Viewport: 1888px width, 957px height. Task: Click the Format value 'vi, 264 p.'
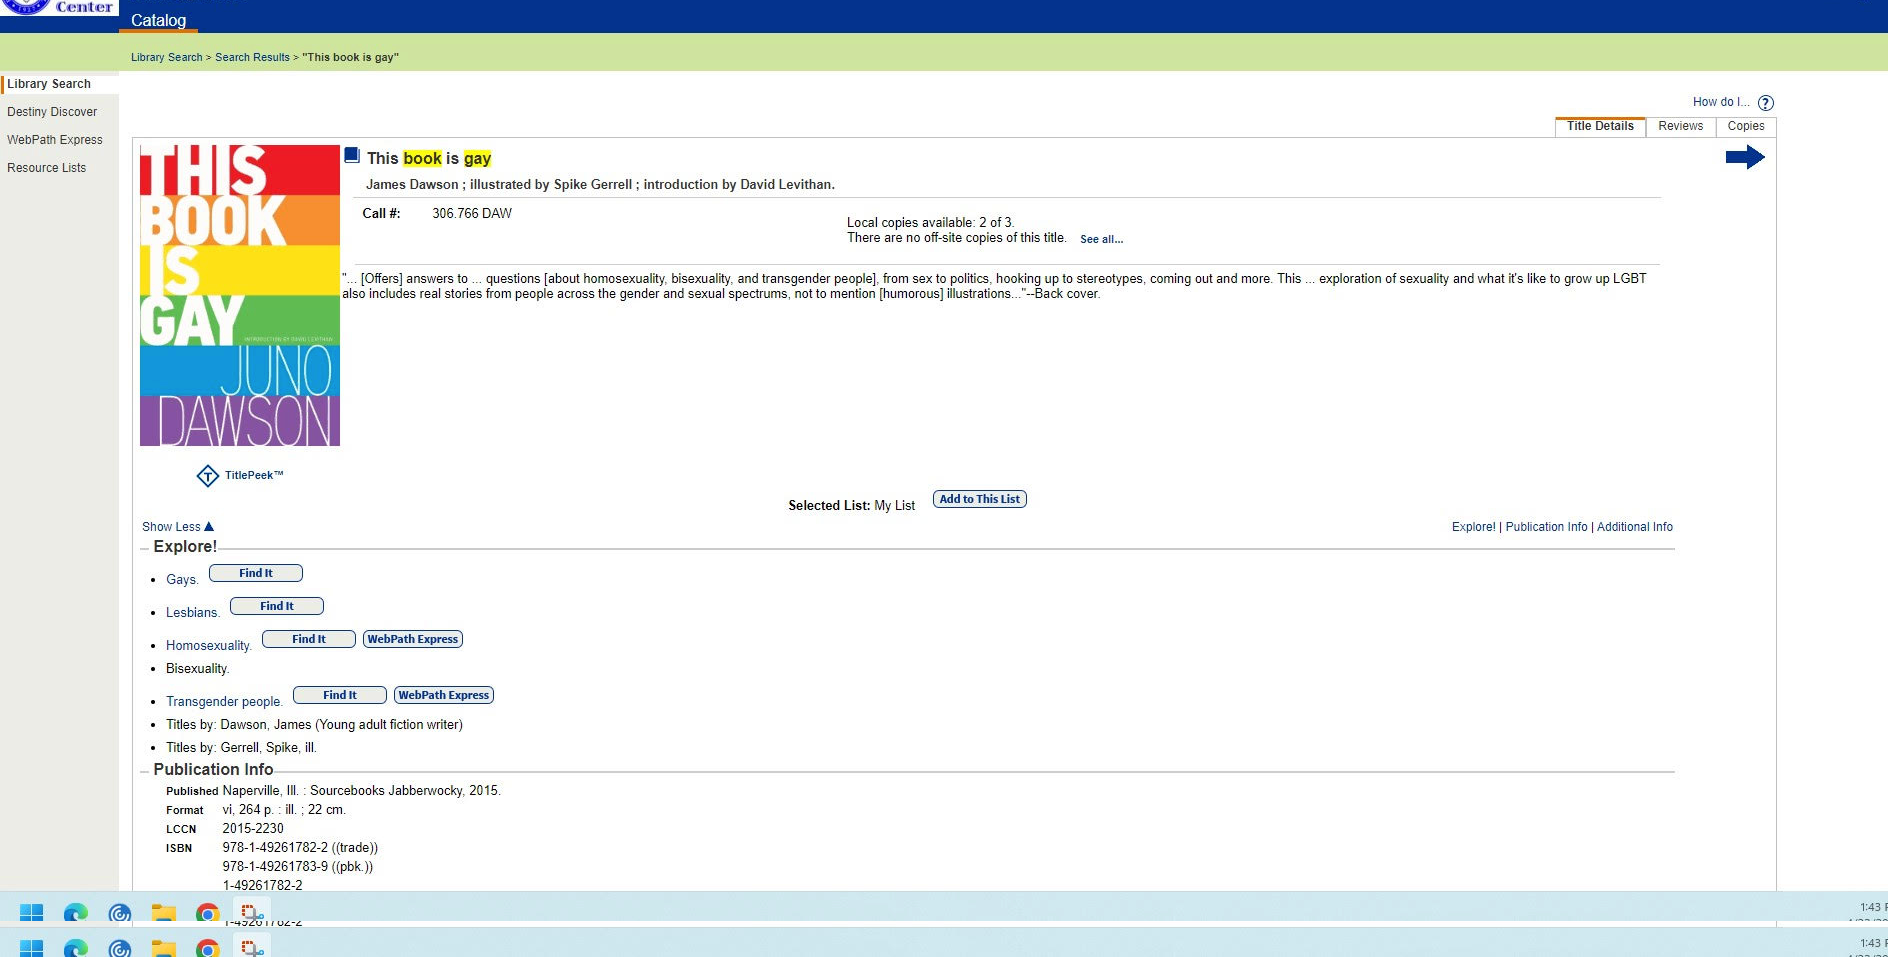(284, 809)
